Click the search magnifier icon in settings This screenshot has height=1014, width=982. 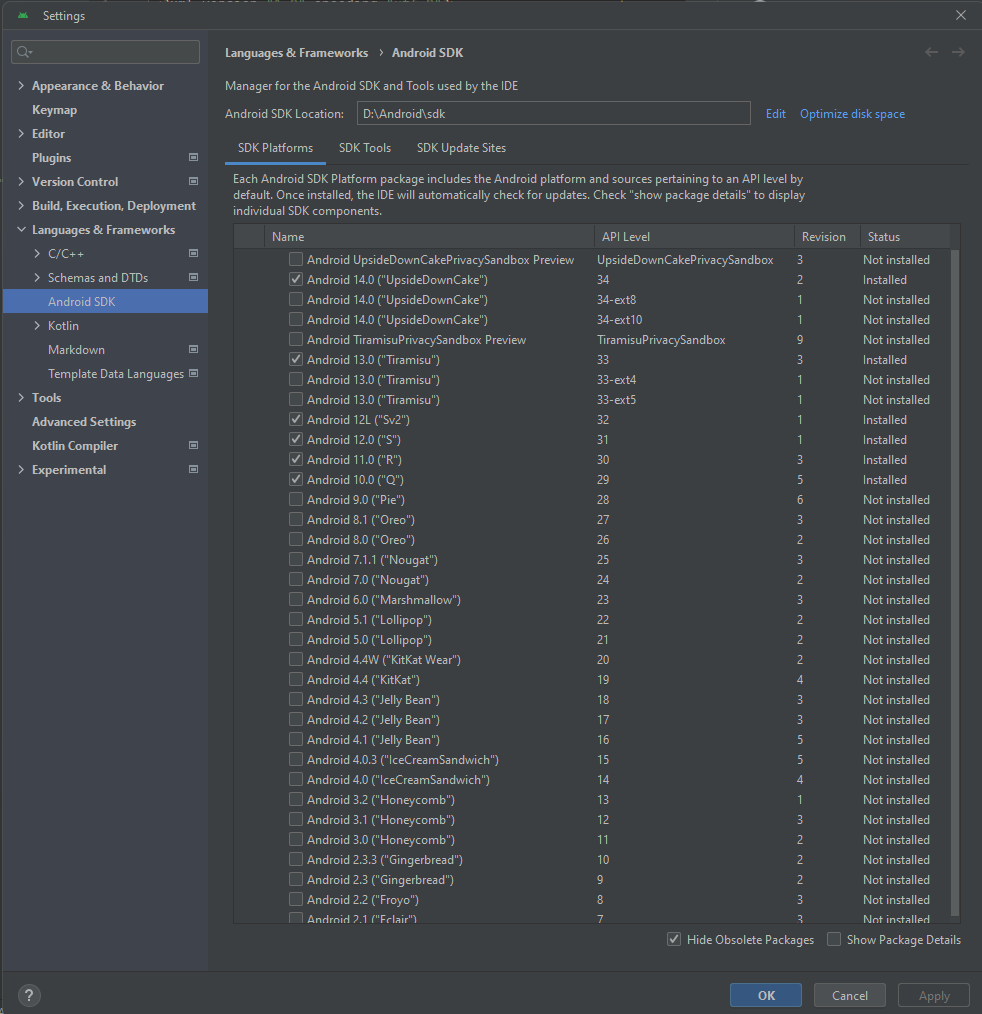click(x=24, y=52)
